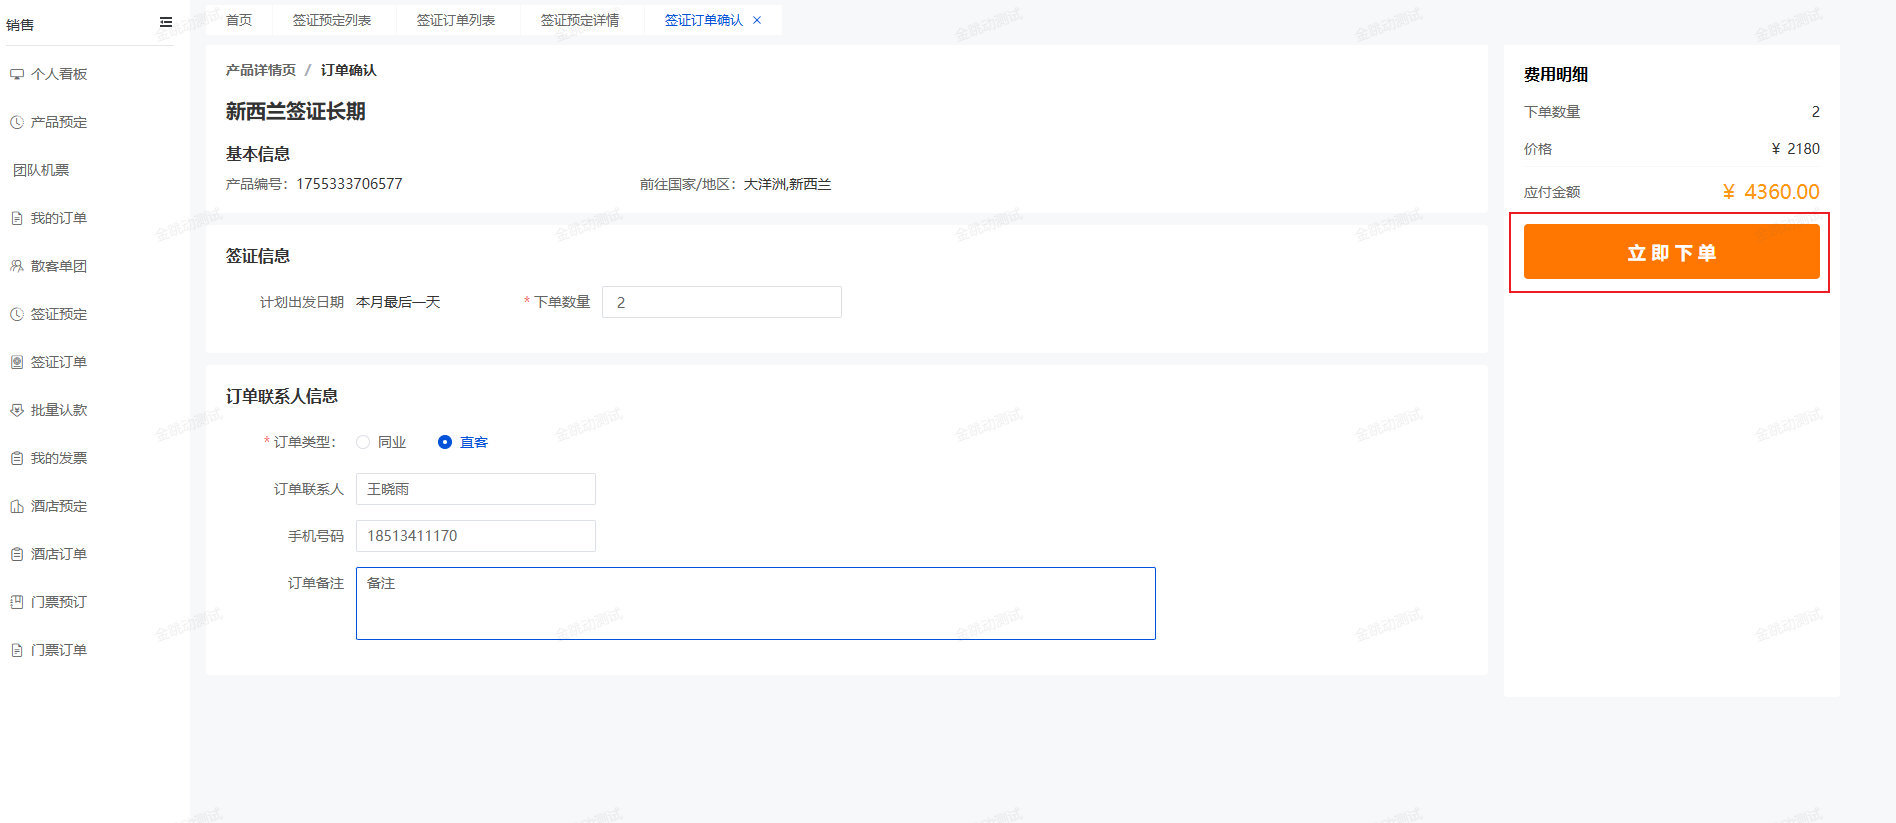Select the 直客 order type radio
This screenshot has width=1896, height=823.
coord(445,442)
